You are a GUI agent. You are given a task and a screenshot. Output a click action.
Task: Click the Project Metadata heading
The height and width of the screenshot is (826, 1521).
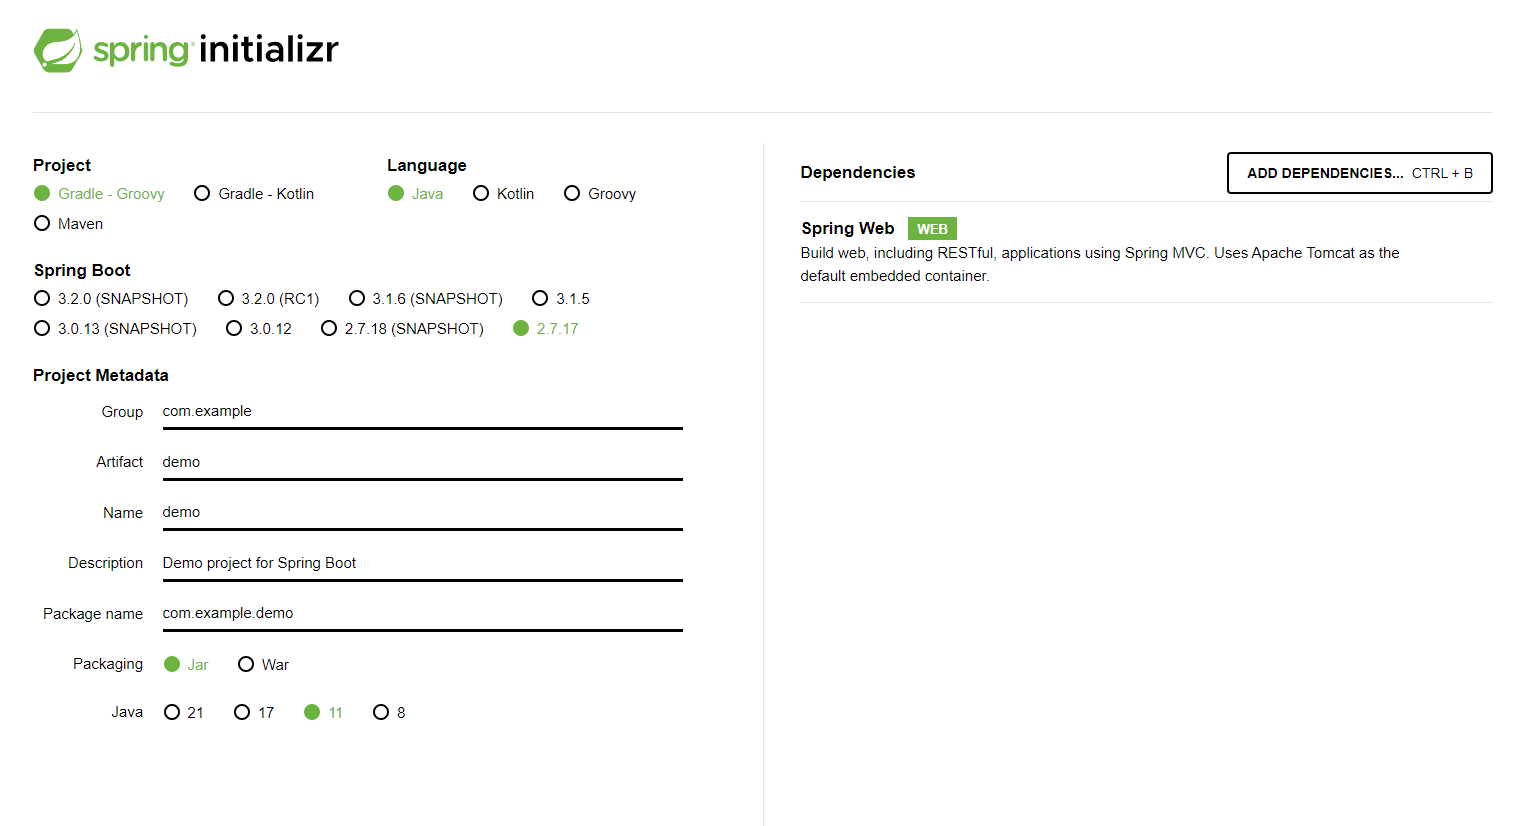click(x=101, y=376)
